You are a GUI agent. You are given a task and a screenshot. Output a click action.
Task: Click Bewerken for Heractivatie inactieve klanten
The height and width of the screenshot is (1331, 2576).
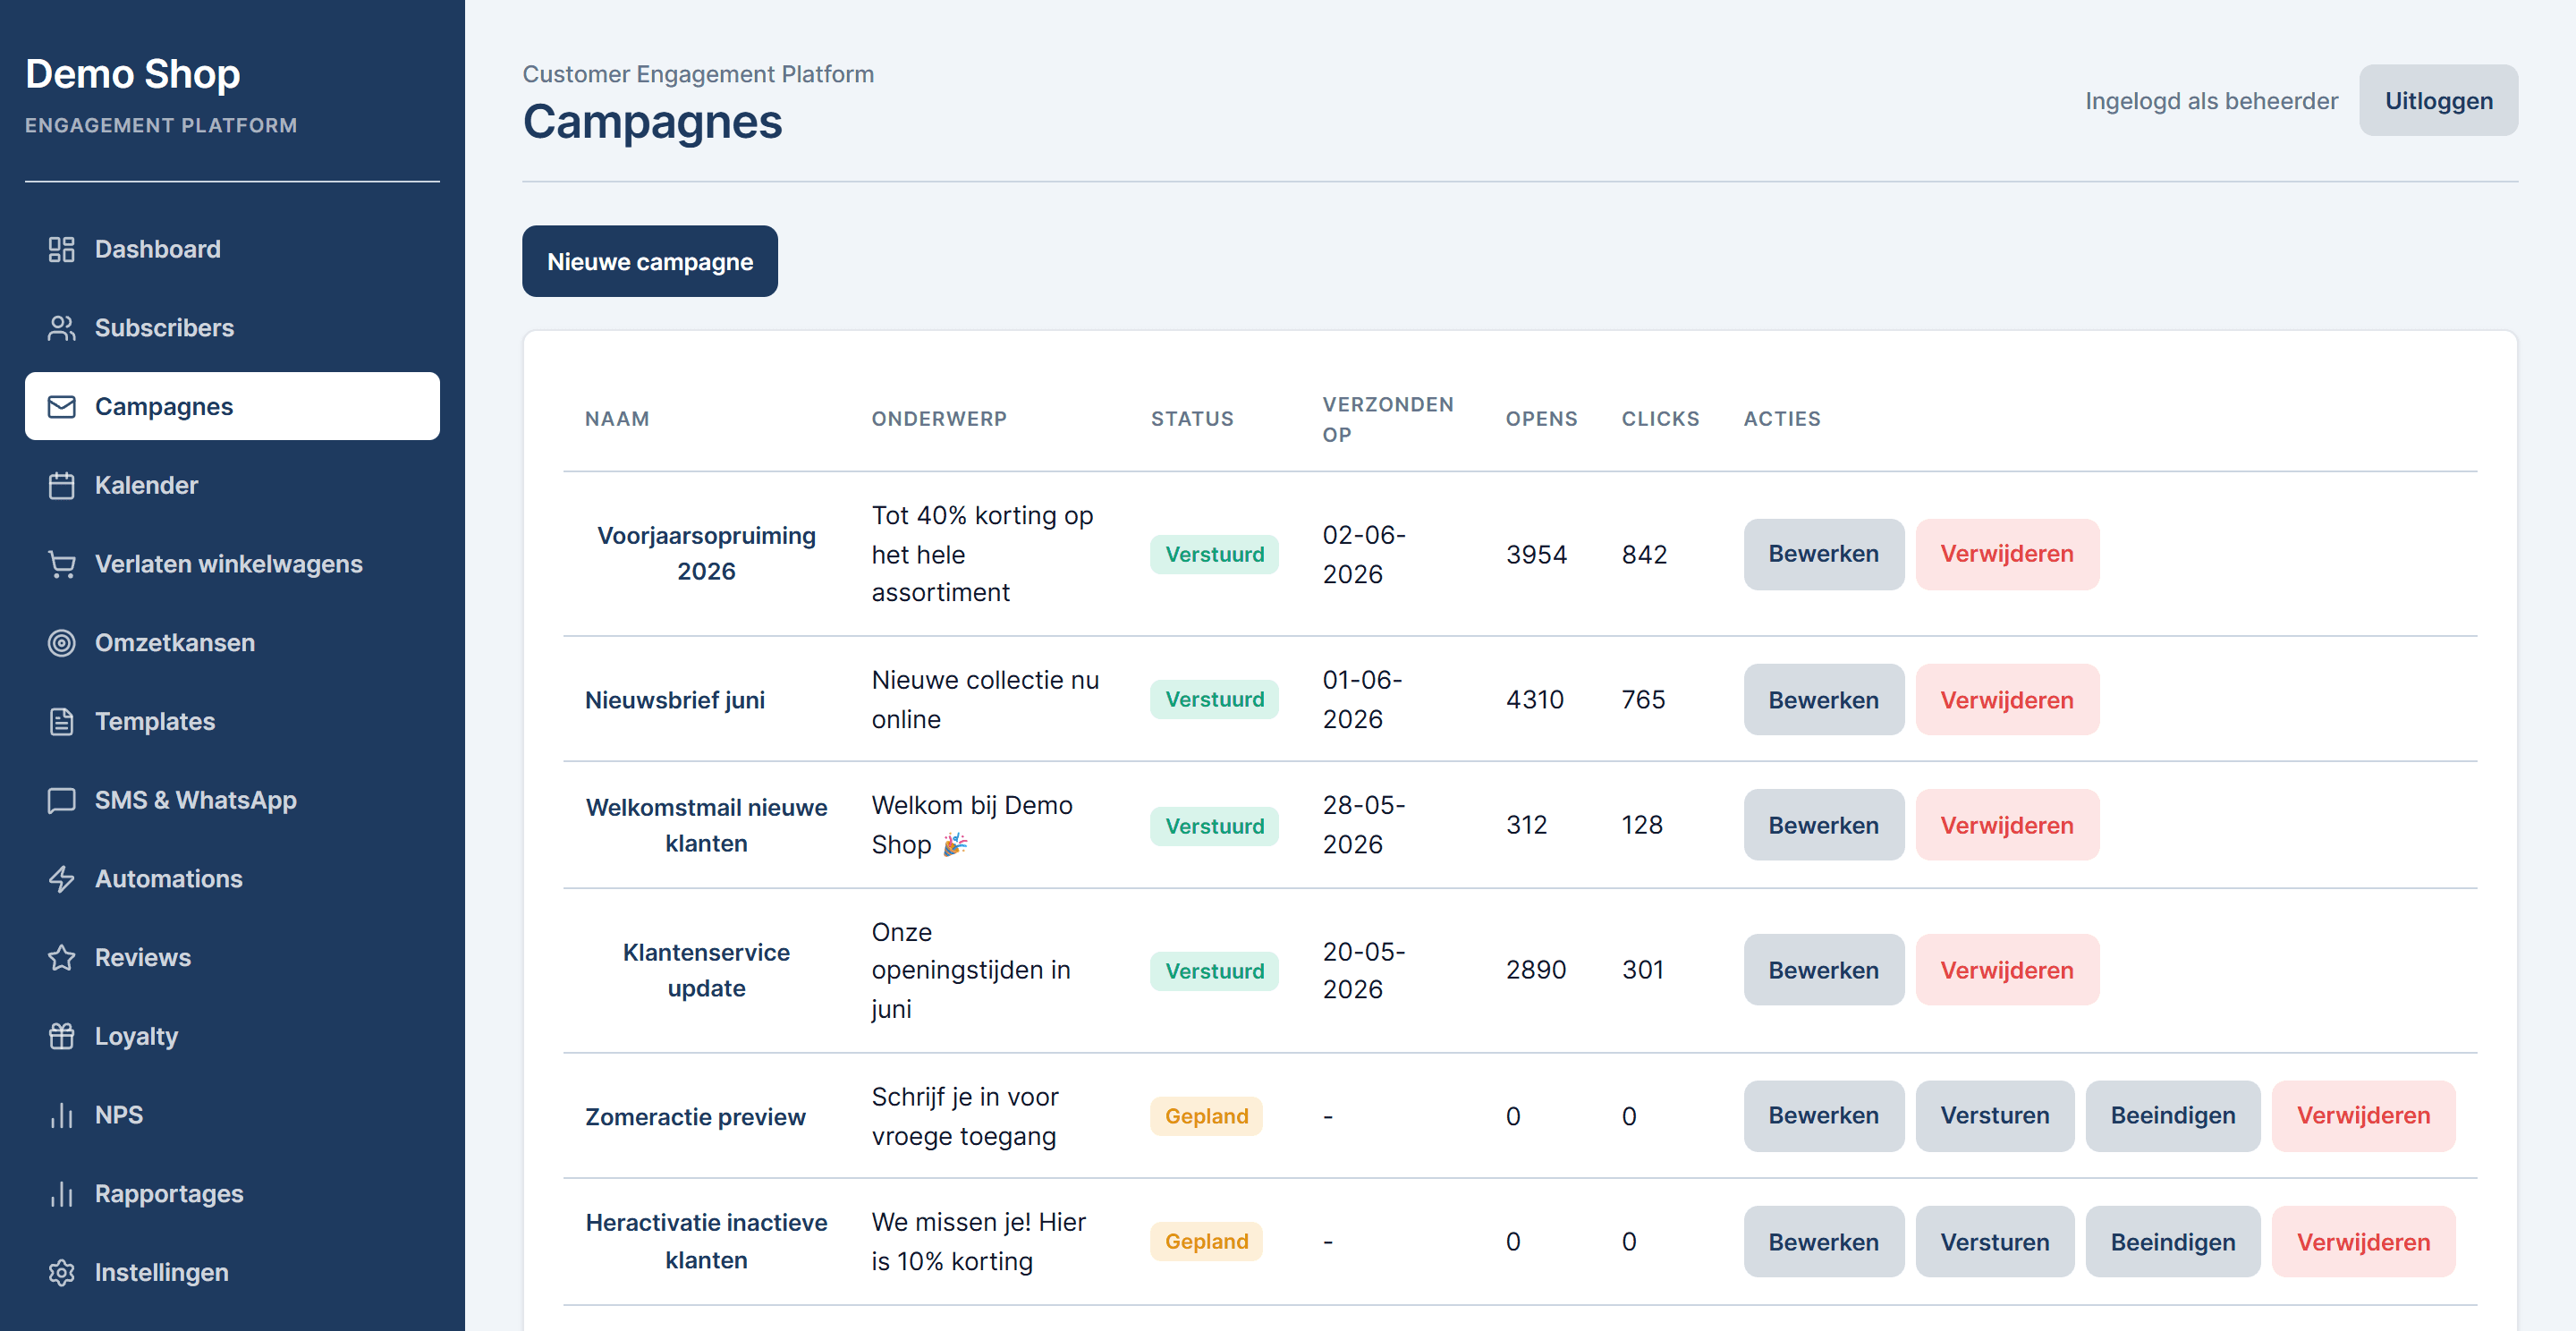click(1823, 1241)
